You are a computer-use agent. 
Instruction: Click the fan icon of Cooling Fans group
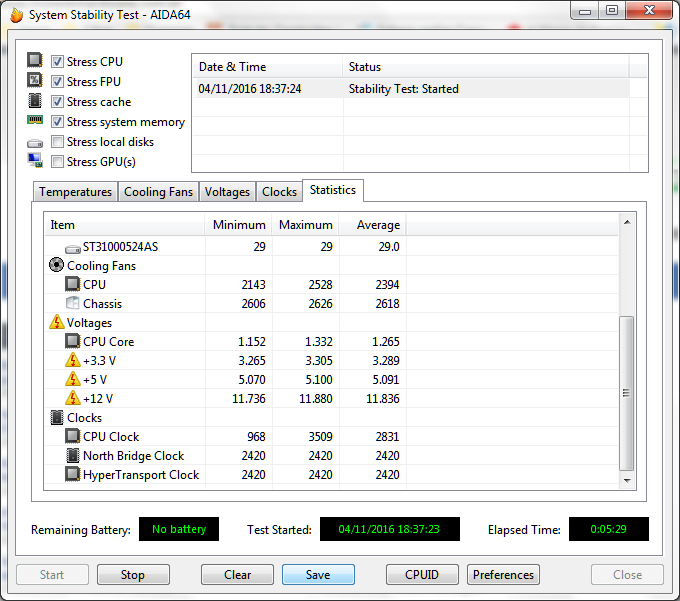[x=56, y=265]
